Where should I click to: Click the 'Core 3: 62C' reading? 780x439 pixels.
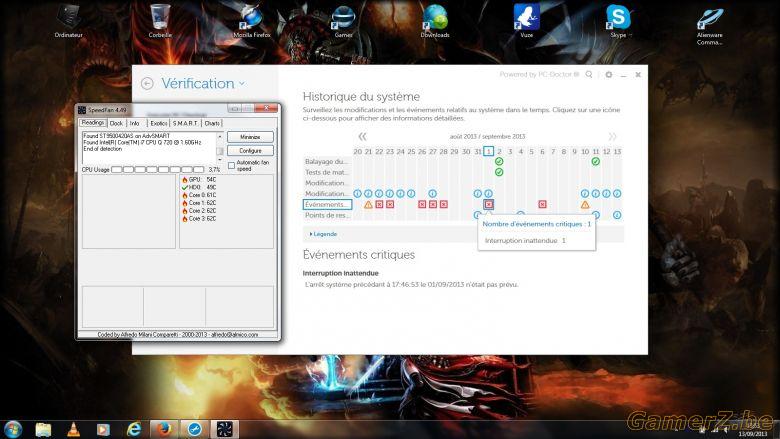click(199, 219)
